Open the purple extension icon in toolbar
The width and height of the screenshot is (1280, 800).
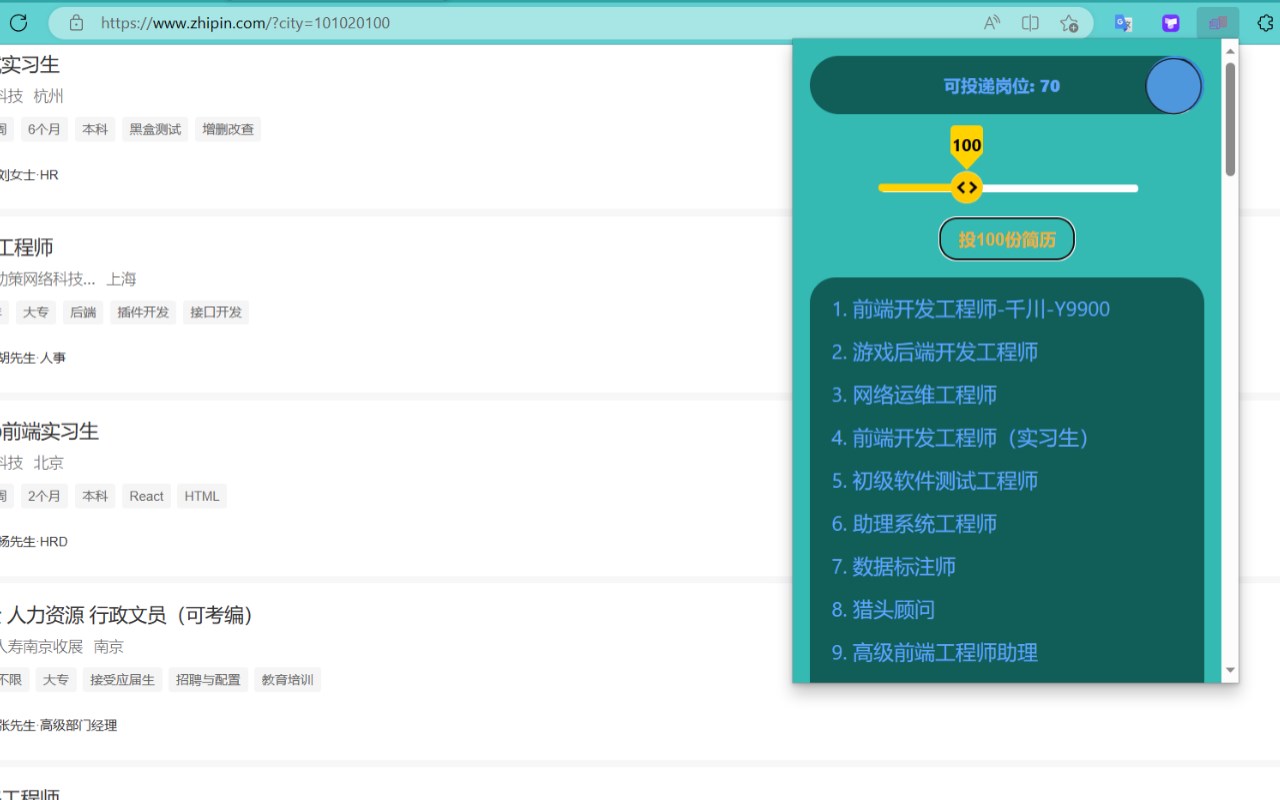pos(1170,23)
